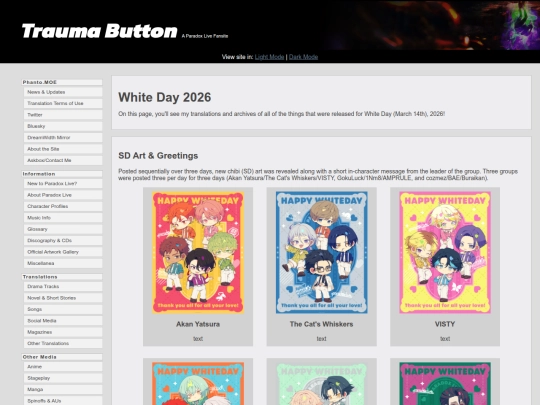This screenshot has height=405, width=540.
Task: Click the White Day 2026 heading
Action: point(165,97)
